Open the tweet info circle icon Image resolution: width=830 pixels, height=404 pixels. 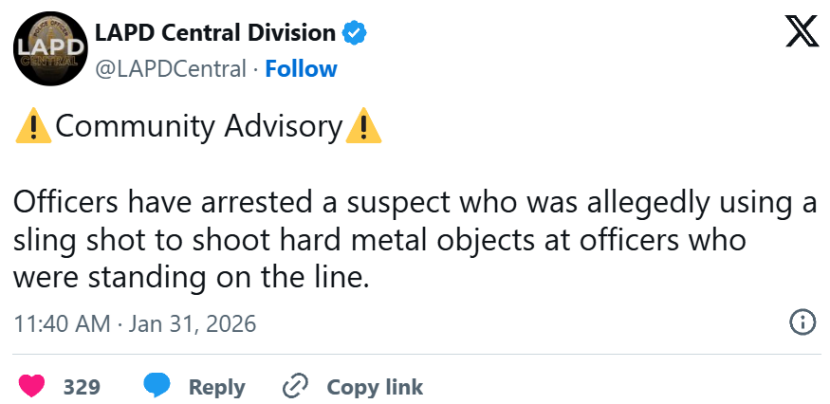coord(801,323)
